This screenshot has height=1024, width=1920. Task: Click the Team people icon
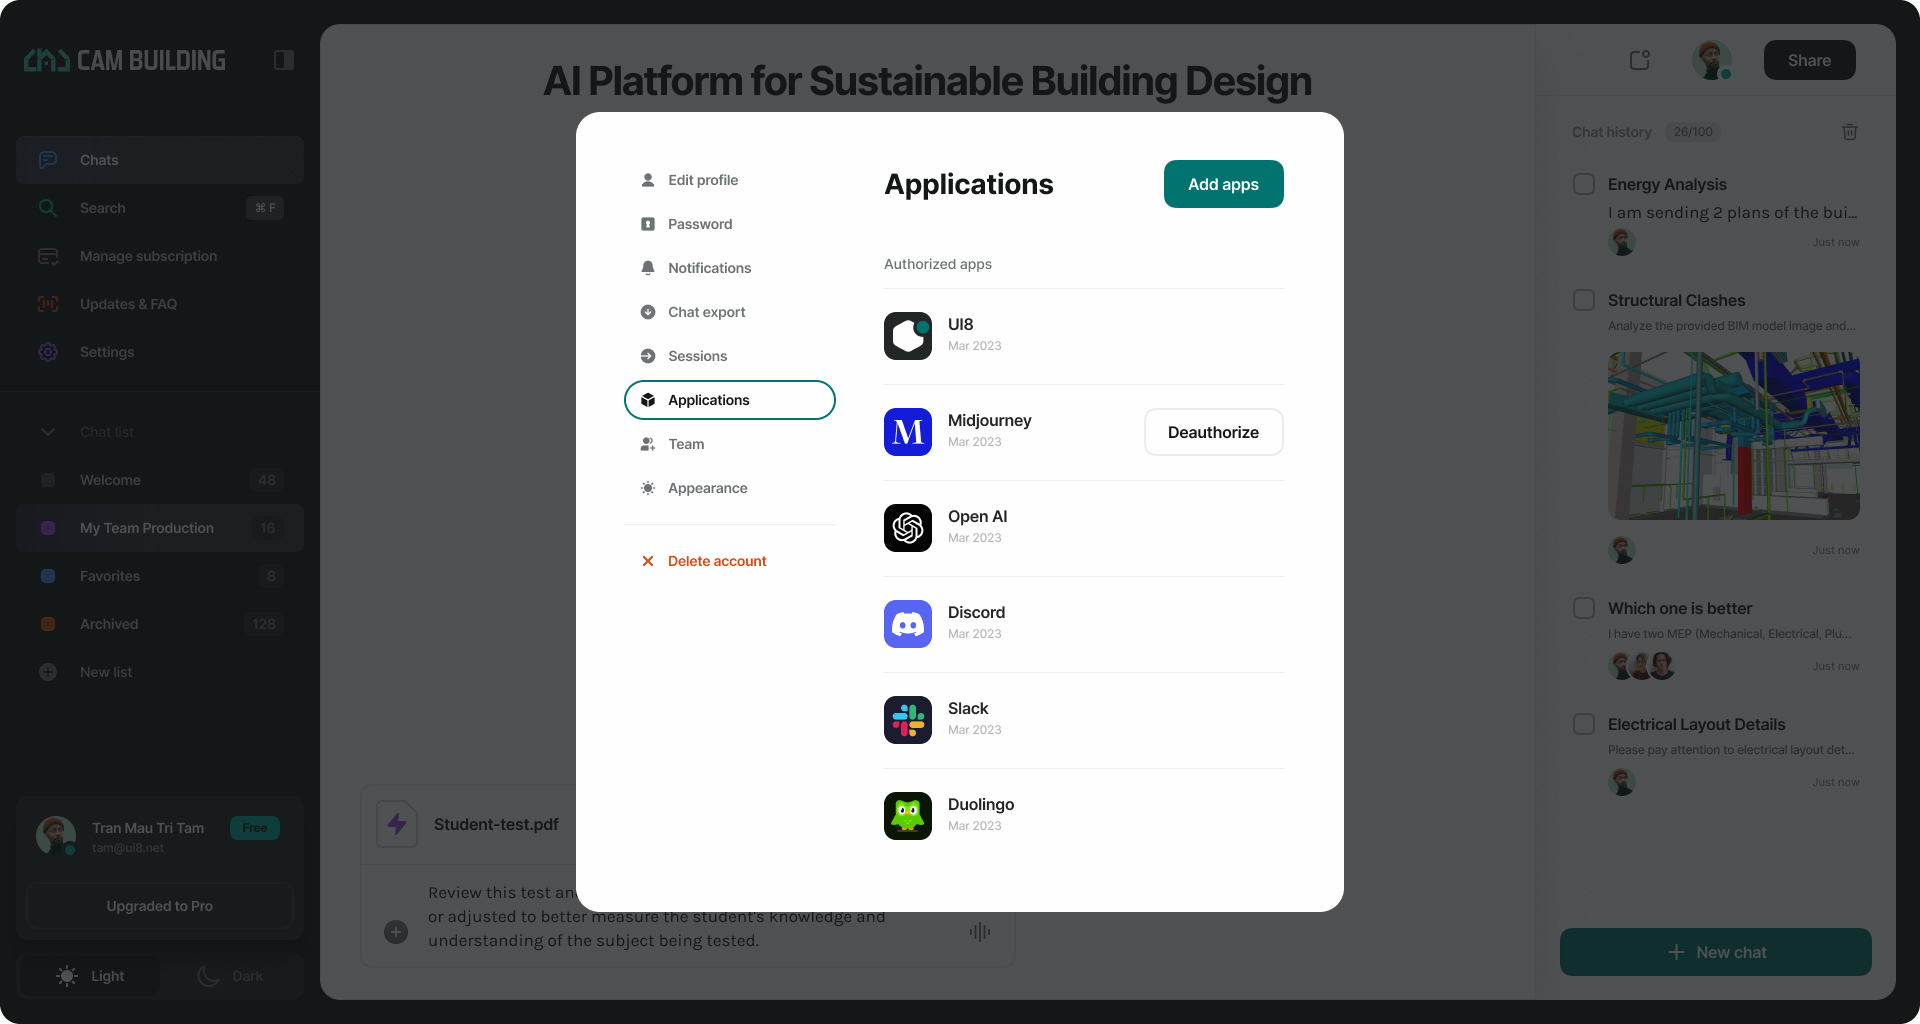648,444
